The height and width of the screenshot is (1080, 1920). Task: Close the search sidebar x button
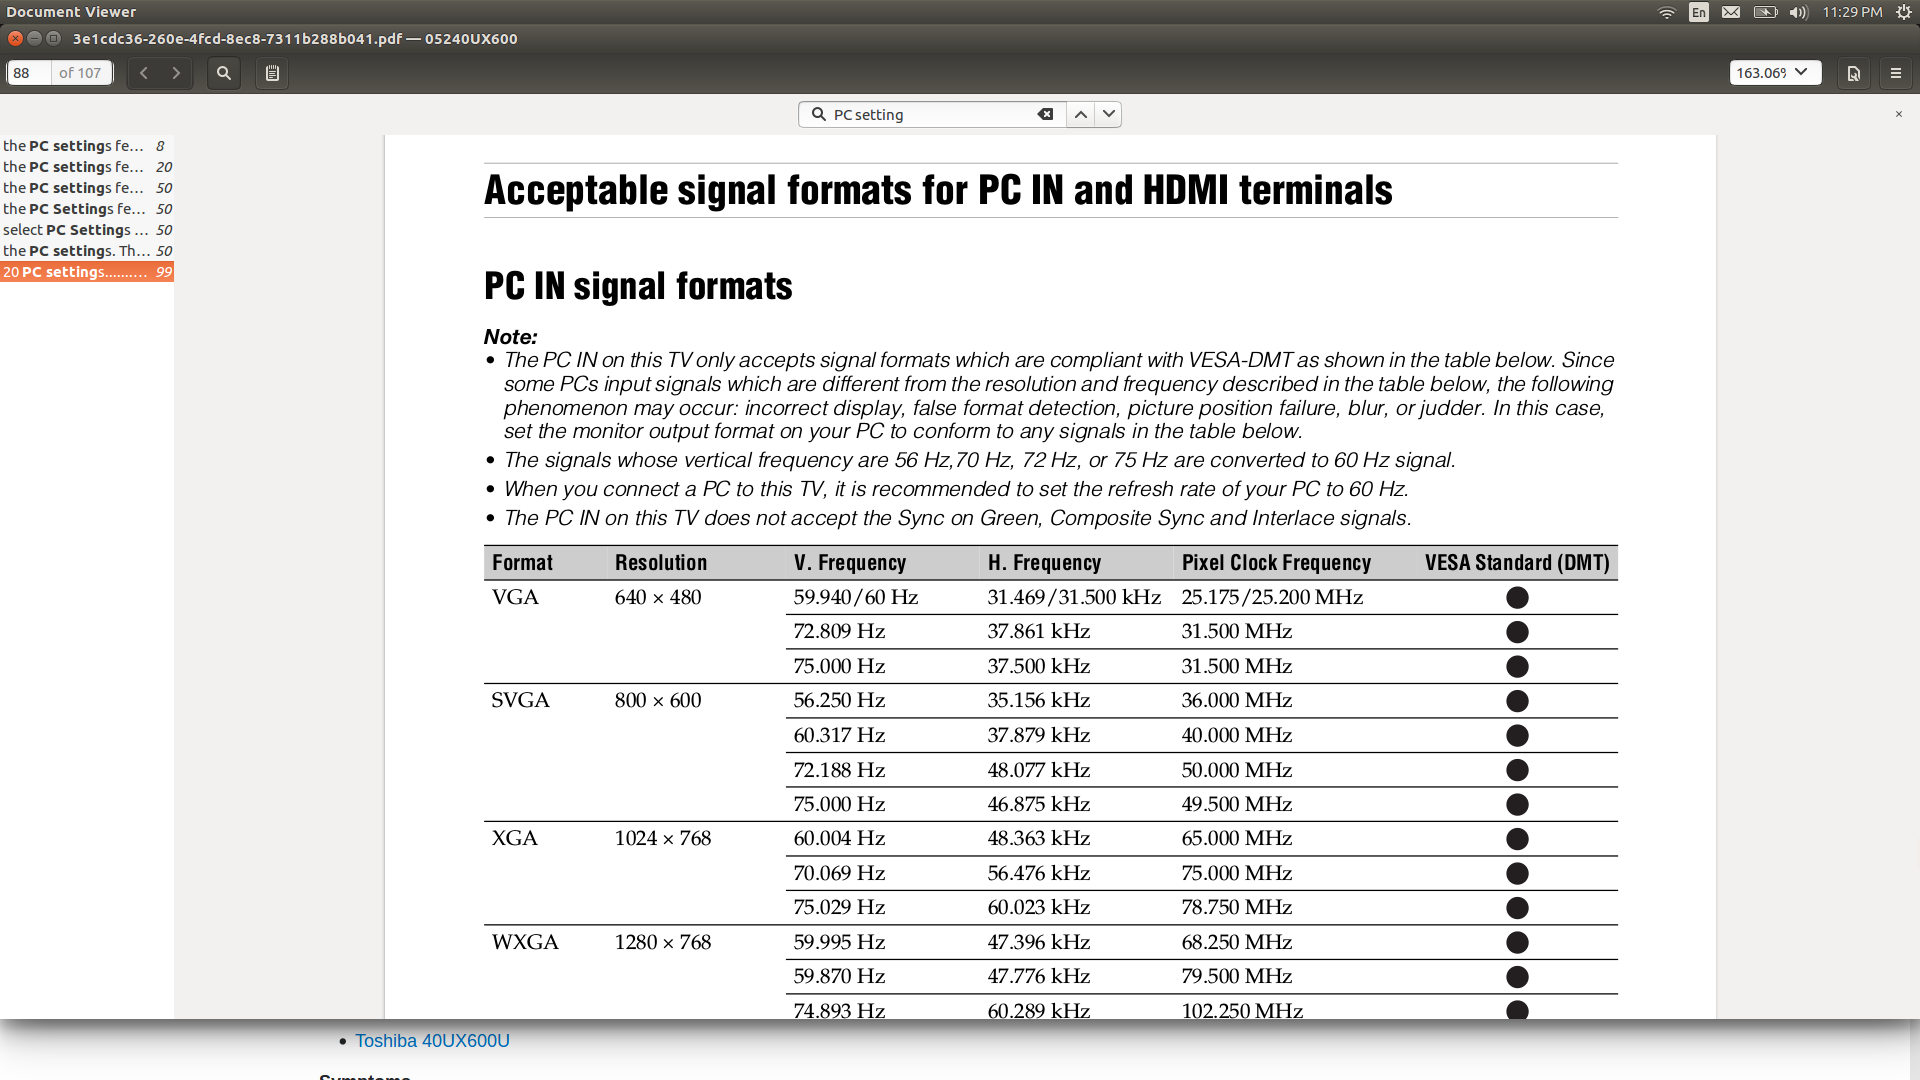click(x=1898, y=114)
